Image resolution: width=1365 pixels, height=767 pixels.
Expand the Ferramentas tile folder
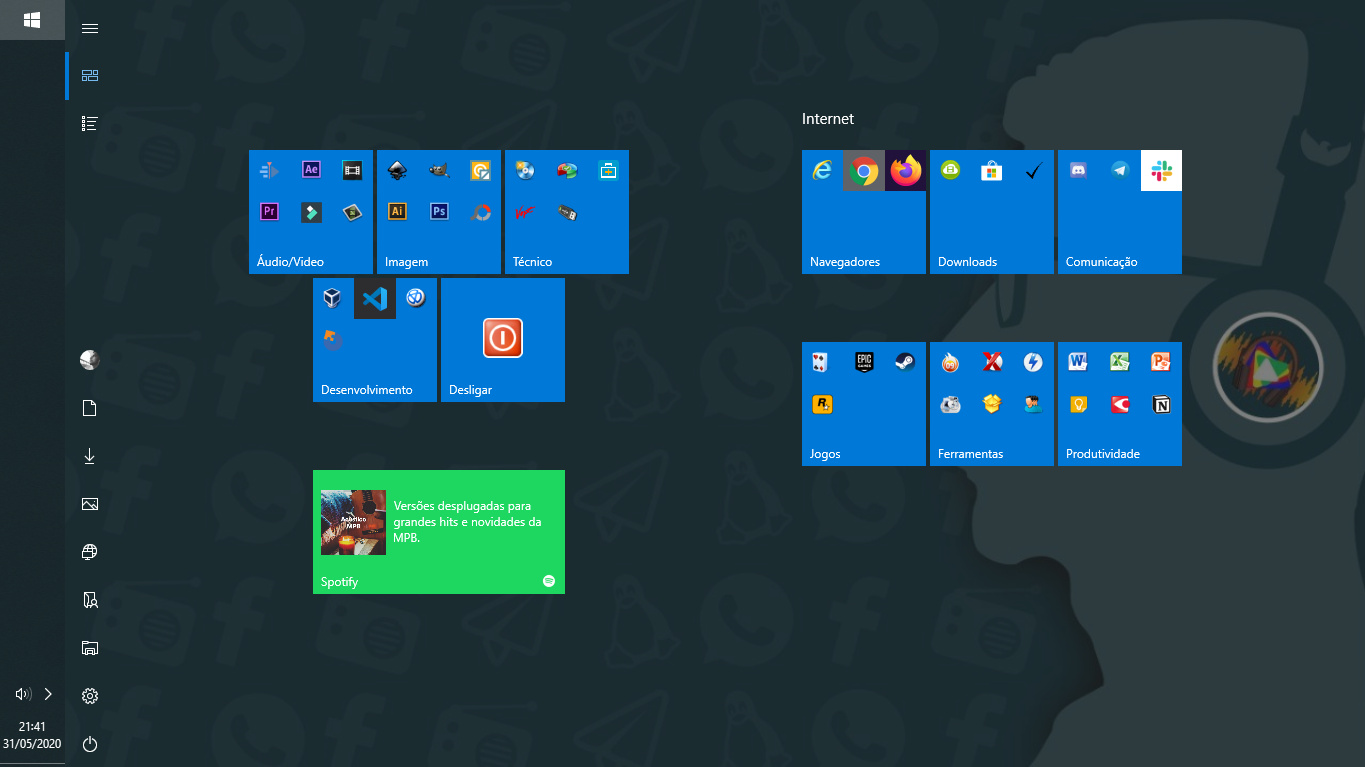(x=992, y=404)
